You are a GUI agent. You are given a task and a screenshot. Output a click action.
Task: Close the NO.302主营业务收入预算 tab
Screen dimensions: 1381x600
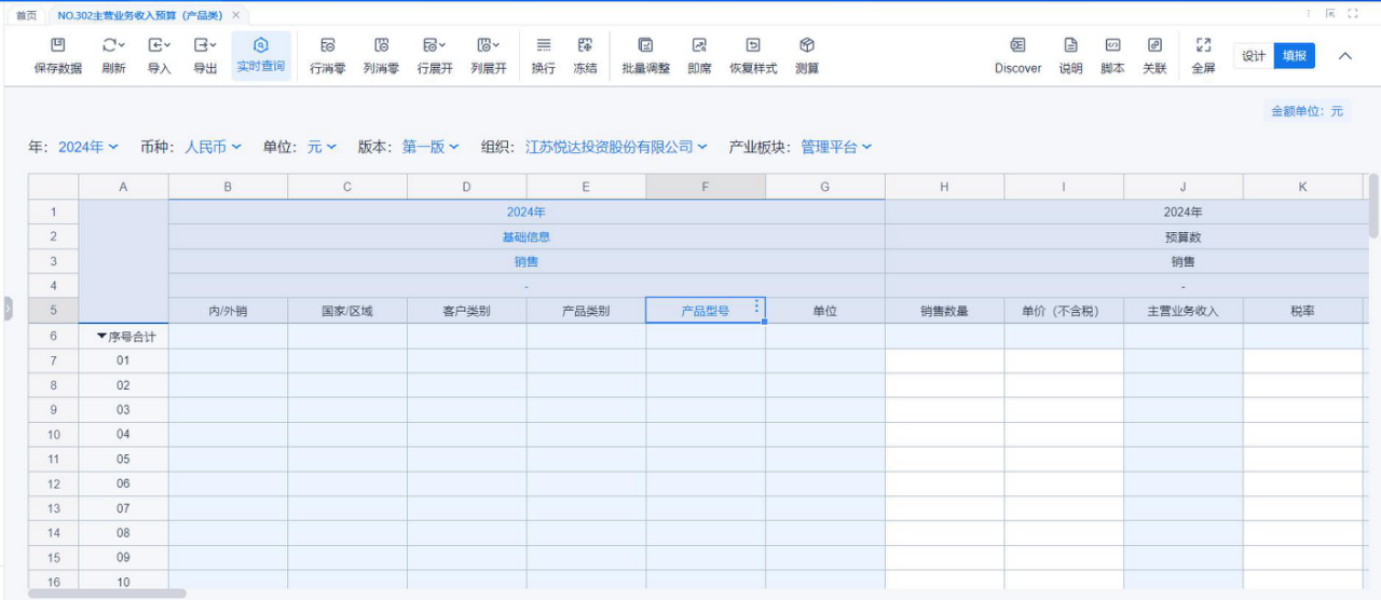pos(236,15)
